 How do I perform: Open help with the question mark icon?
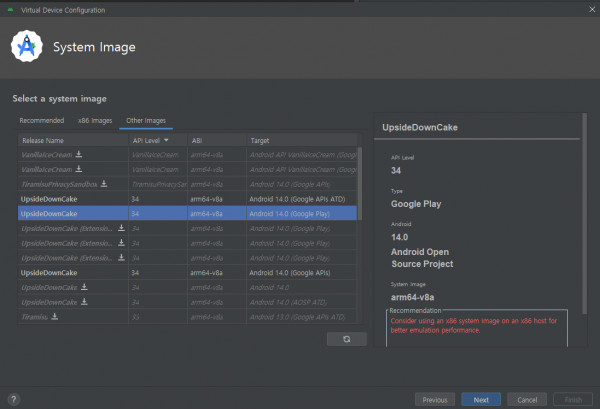(14, 399)
